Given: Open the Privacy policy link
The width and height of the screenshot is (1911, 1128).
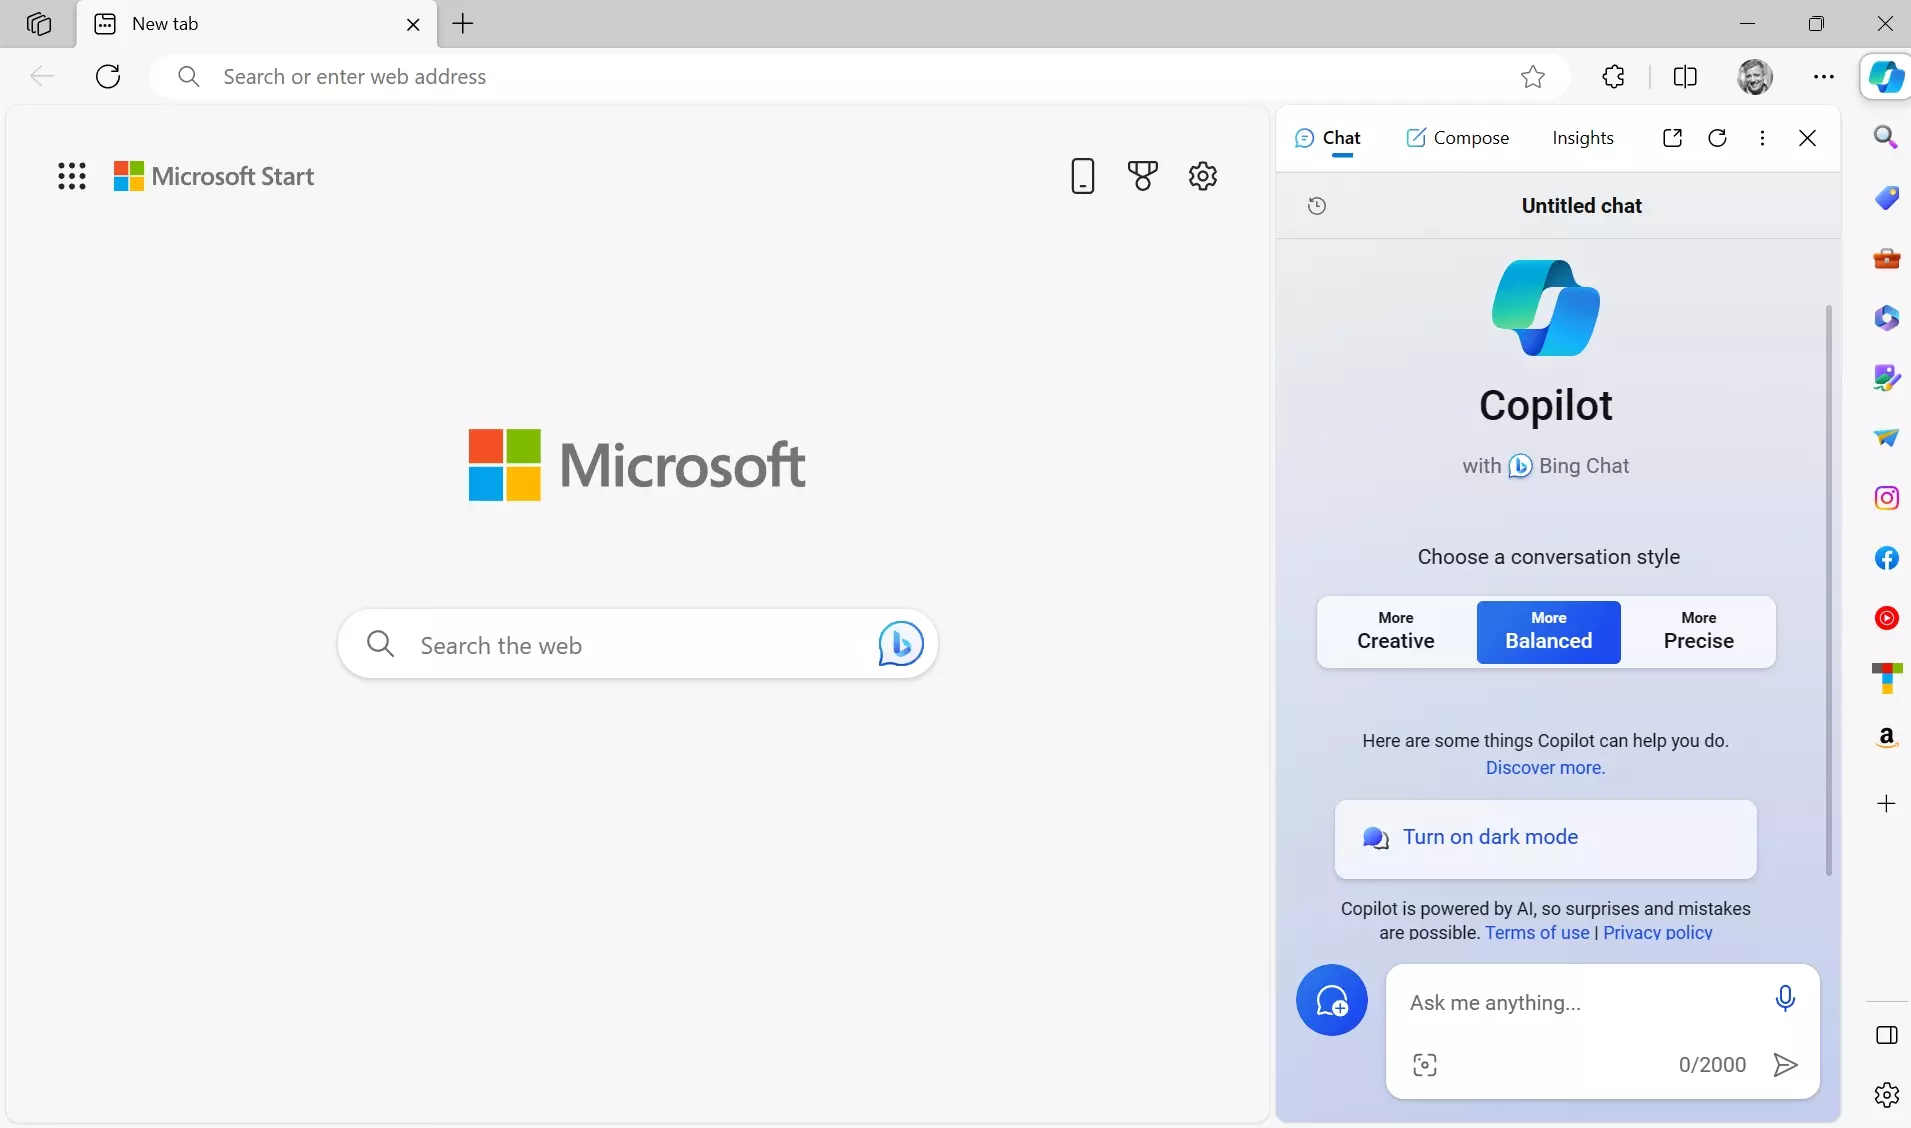Looking at the screenshot, I should click(x=1657, y=932).
